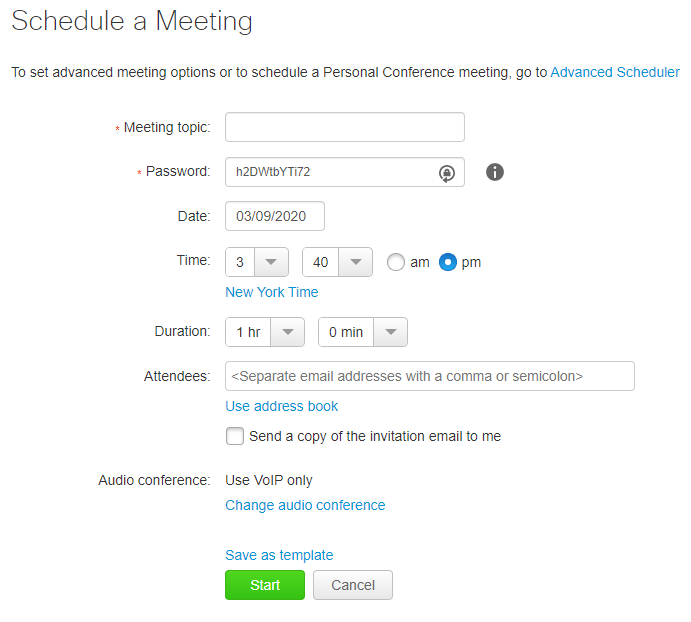Image resolution: width=691 pixels, height=622 pixels.
Task: Expand the duration minutes dropdown
Action: pyautogui.click(x=363, y=332)
